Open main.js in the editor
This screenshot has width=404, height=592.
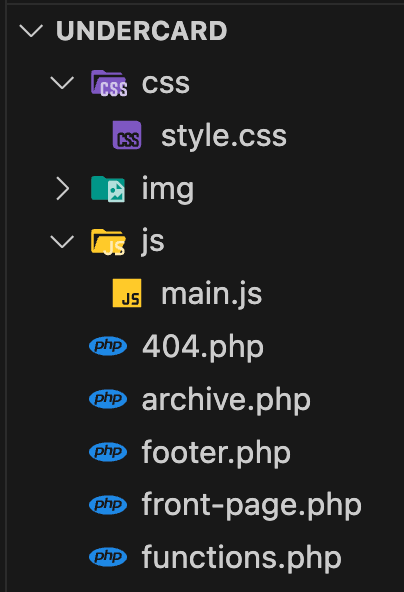click(211, 294)
